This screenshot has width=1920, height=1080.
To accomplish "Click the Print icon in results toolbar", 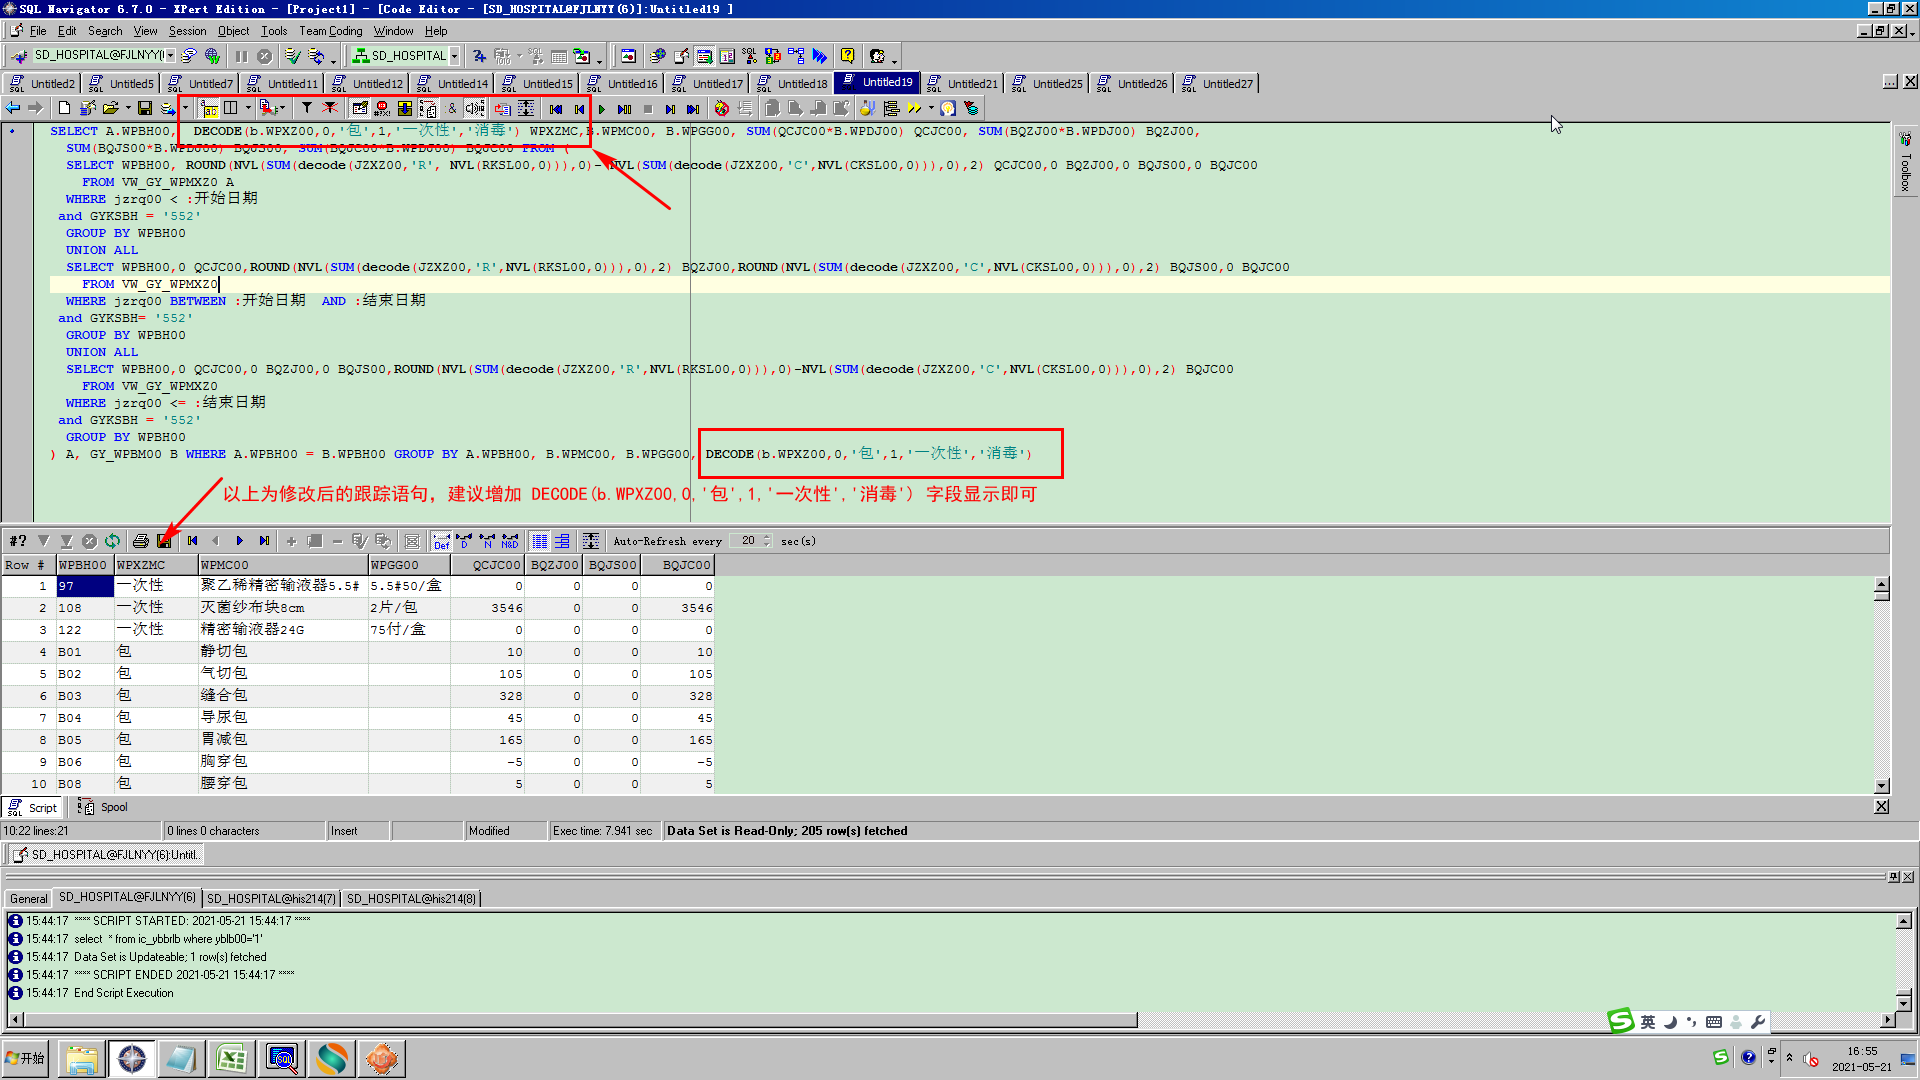I will tap(141, 541).
